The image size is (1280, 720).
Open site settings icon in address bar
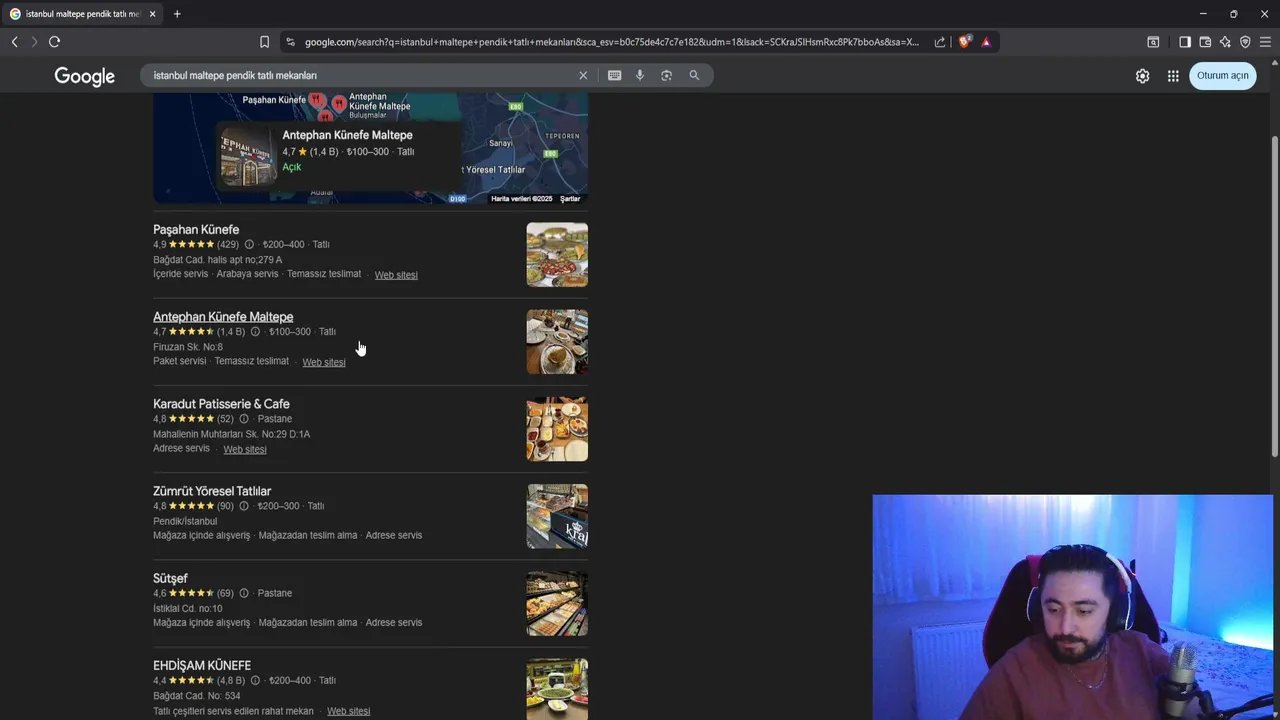290,42
